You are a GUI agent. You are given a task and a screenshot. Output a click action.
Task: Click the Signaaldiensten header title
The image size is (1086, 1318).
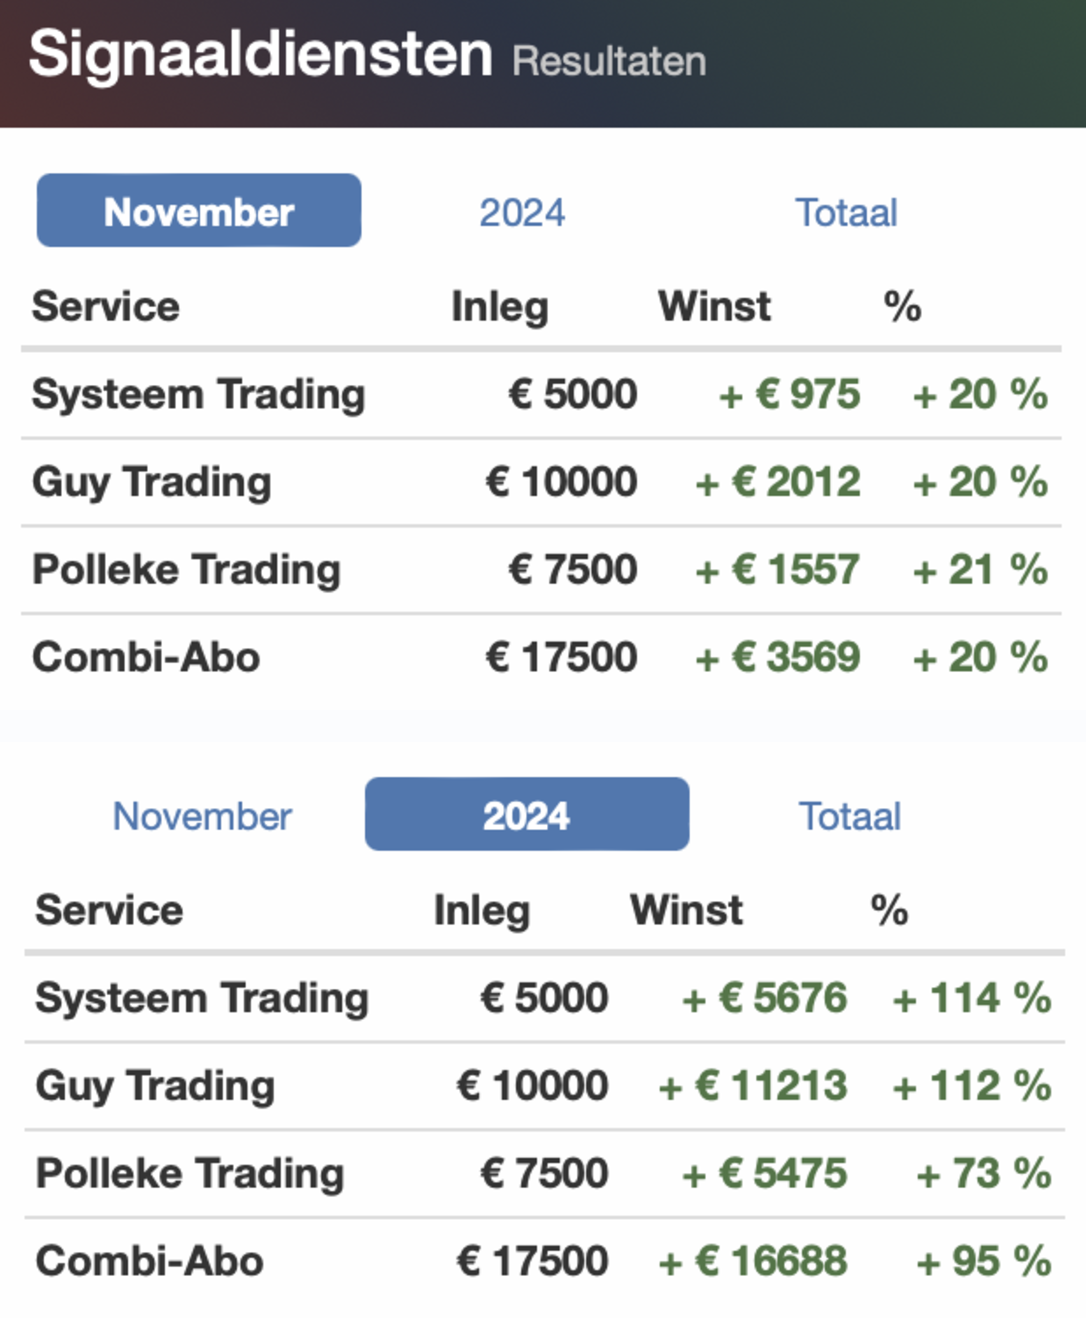pos(261,54)
